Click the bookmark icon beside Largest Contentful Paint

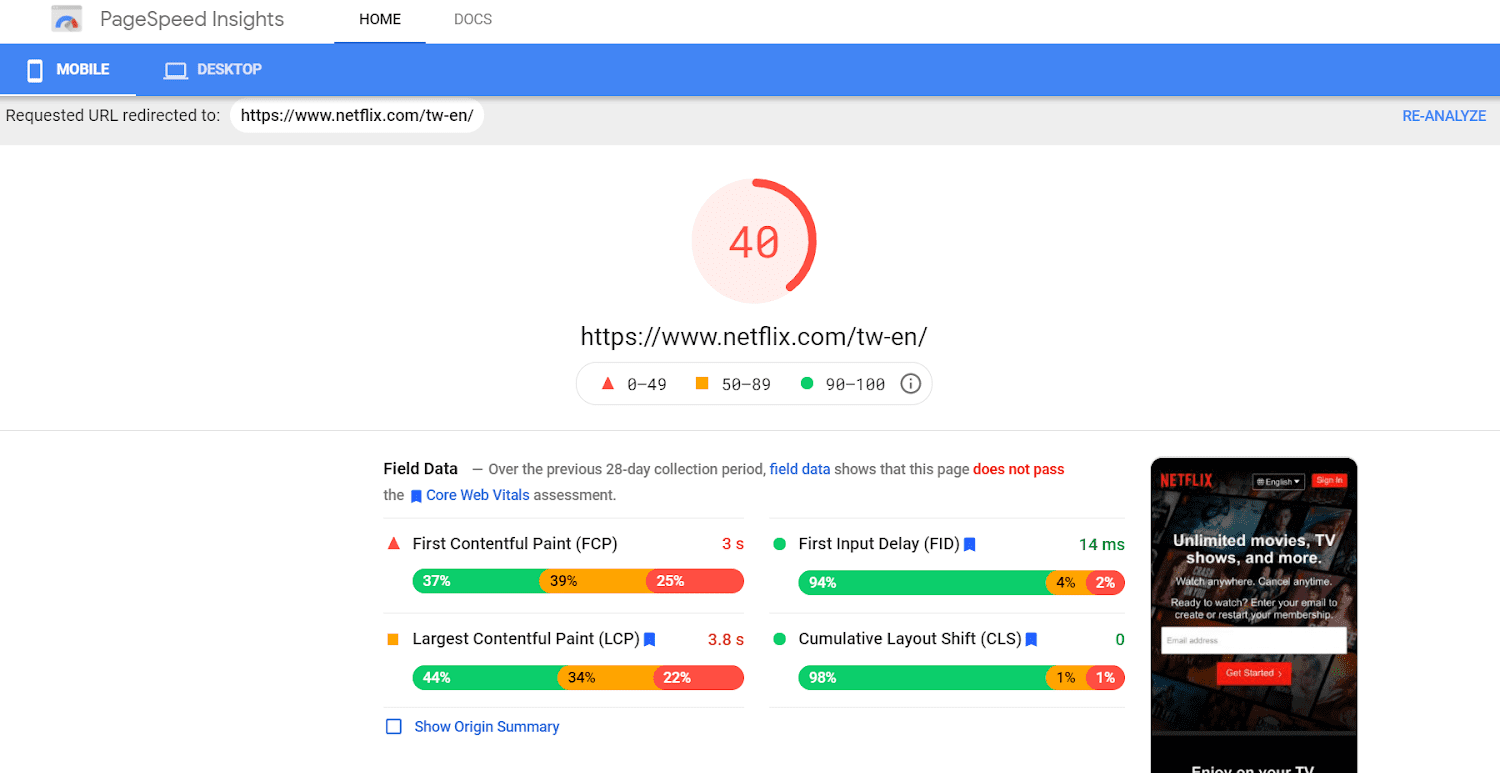(649, 639)
